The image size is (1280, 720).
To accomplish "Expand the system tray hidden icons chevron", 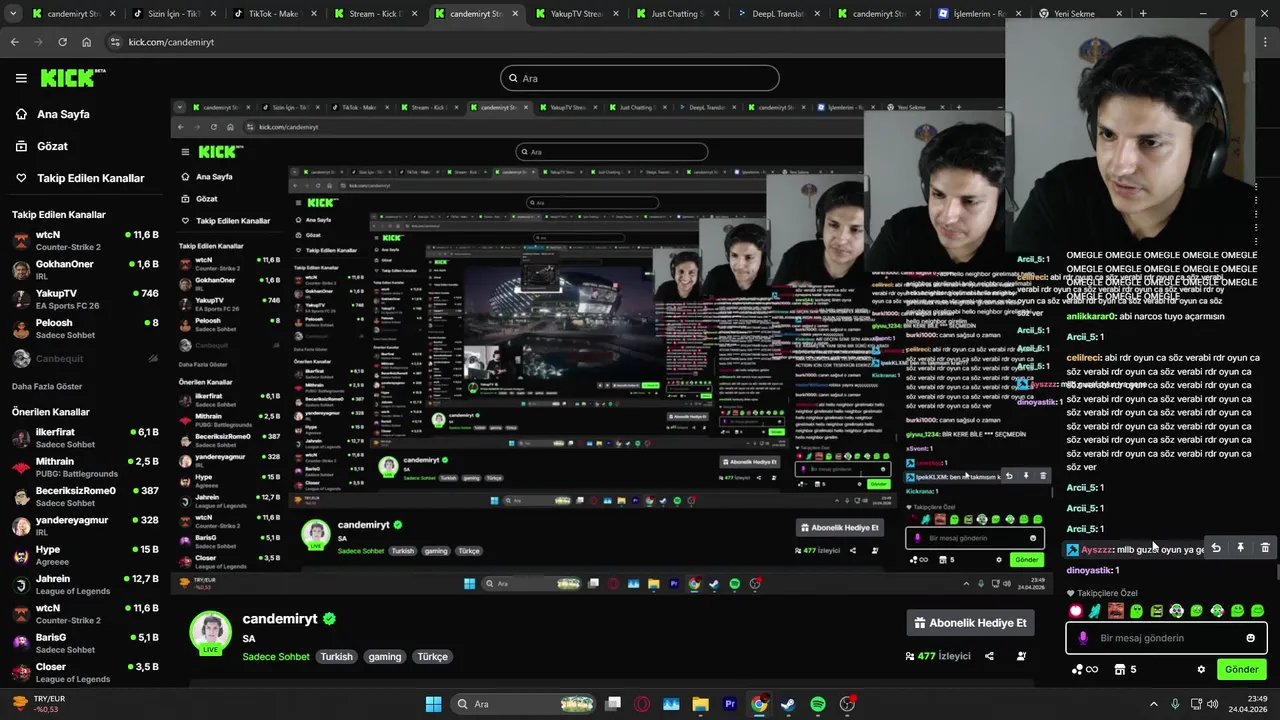I will point(1153,704).
